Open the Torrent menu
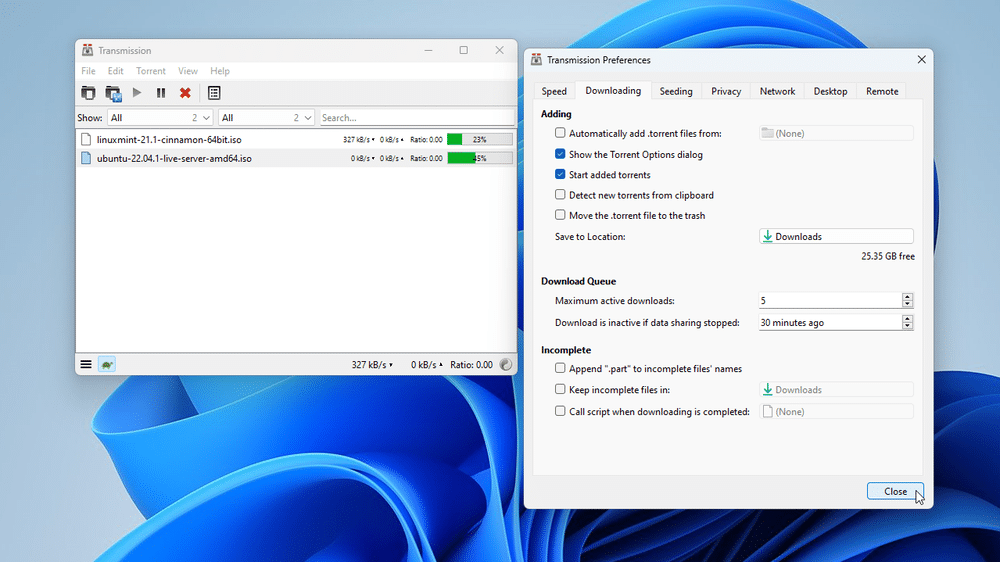This screenshot has height=562, width=1000. coord(151,71)
